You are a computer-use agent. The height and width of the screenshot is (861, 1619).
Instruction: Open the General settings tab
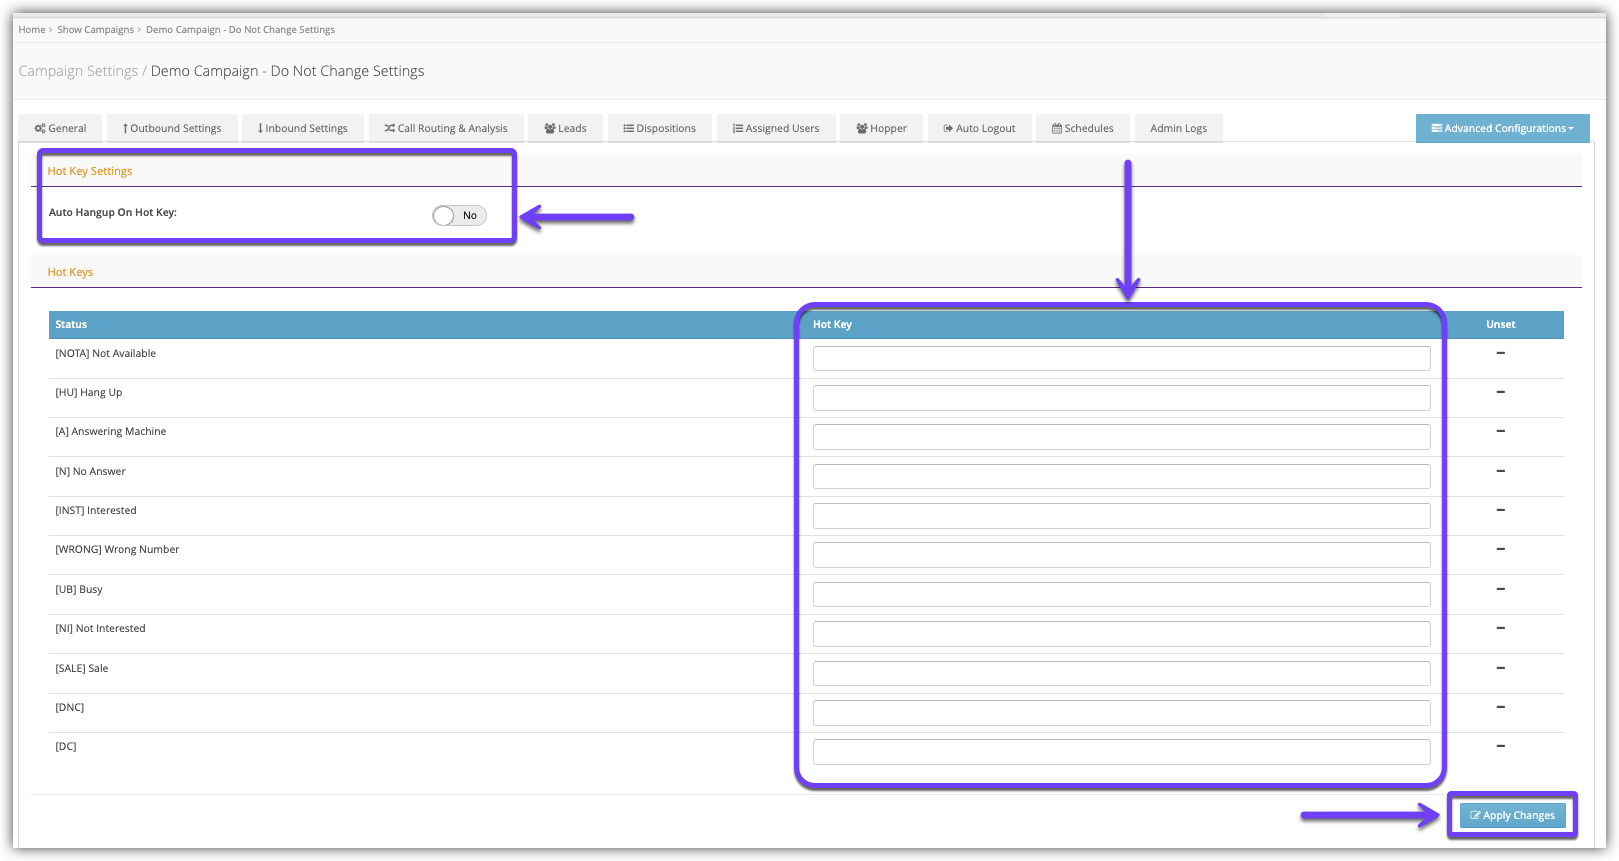(60, 128)
